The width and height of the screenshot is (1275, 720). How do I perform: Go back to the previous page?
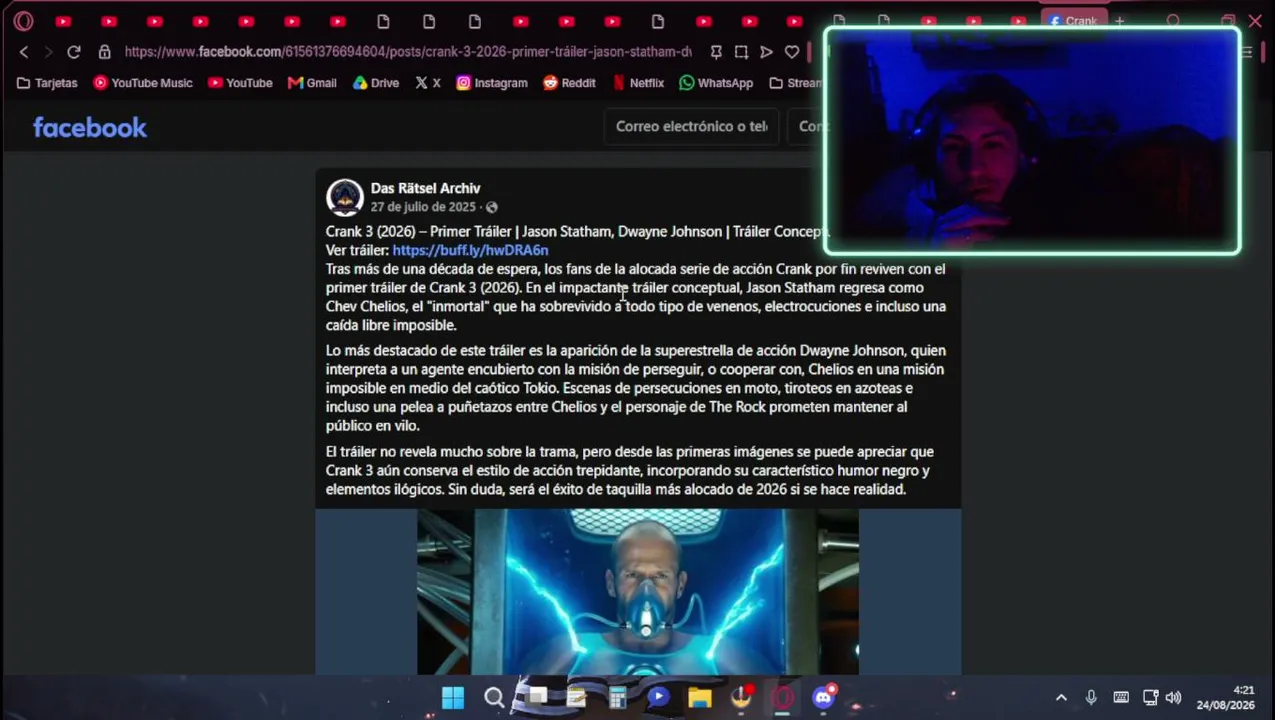(x=24, y=52)
